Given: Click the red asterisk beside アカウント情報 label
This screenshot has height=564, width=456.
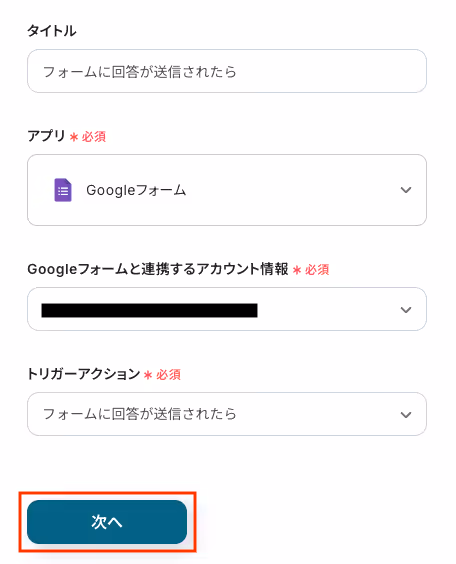Looking at the screenshot, I should pyautogui.click(x=297, y=270).
